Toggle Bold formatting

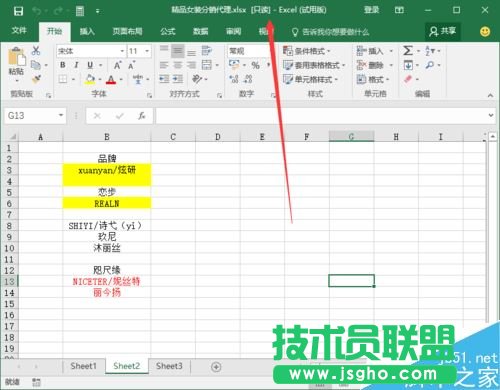tap(63, 65)
